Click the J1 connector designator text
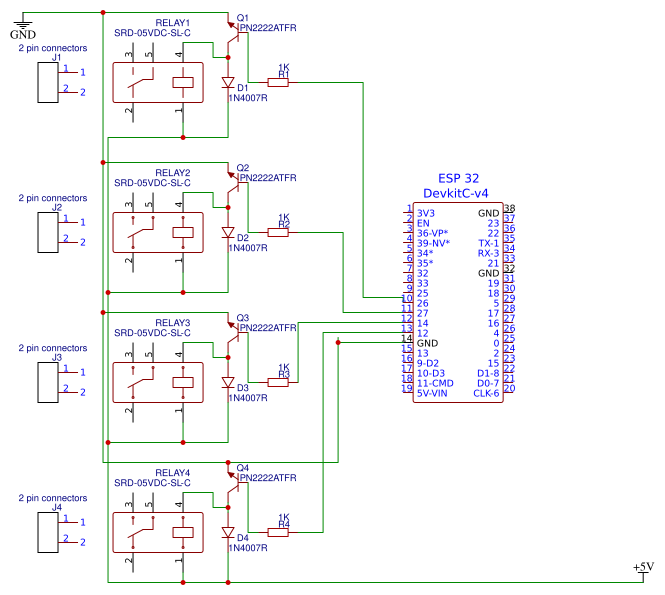The width and height of the screenshot is (665, 595). coord(56,57)
